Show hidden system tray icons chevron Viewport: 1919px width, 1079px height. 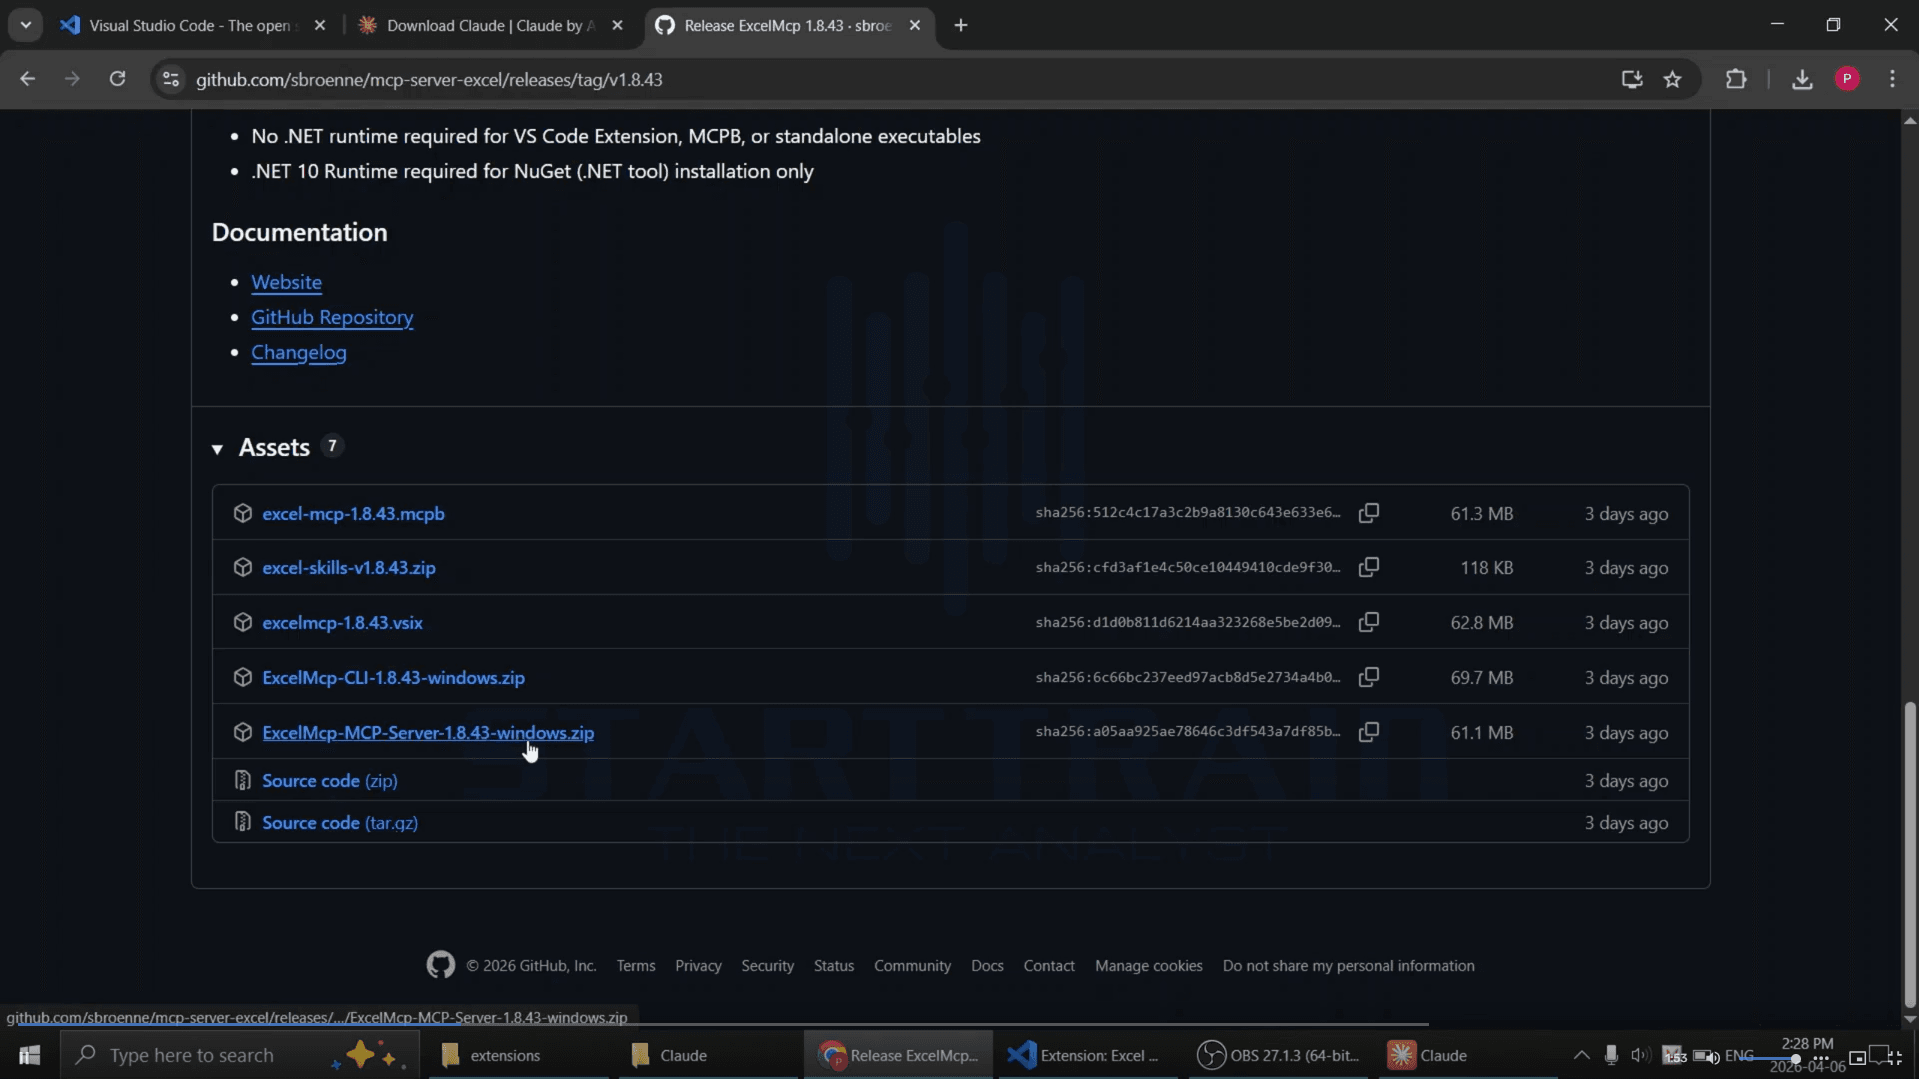(1581, 1055)
